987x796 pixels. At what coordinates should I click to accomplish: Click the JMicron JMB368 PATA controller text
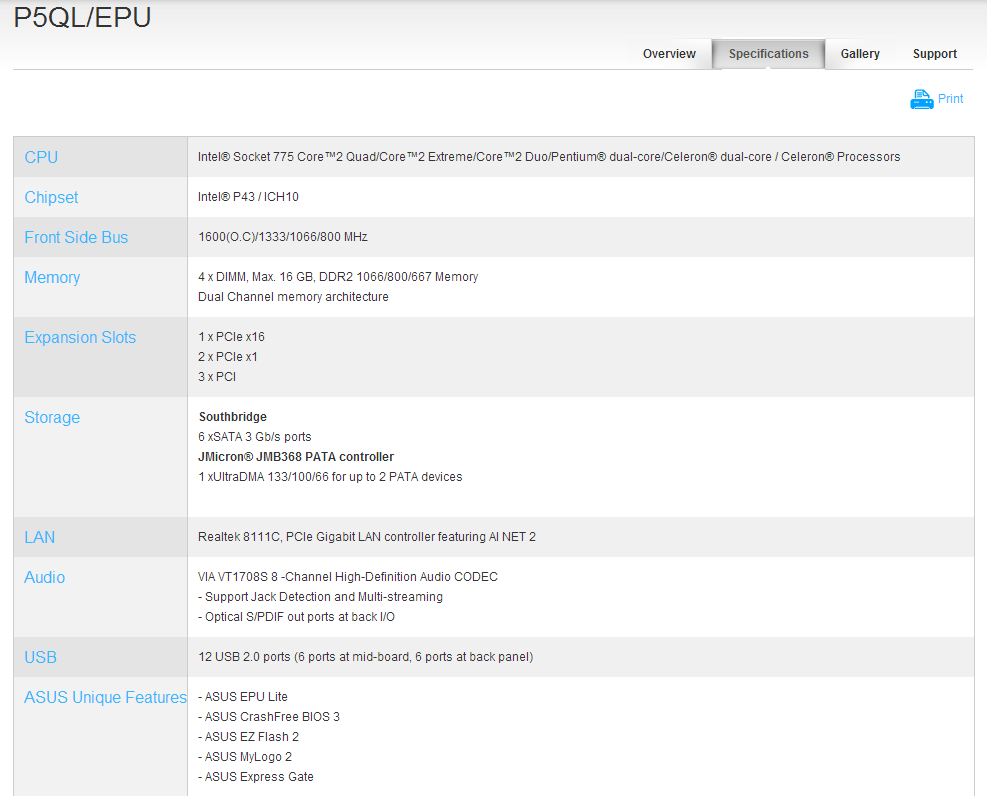pyautogui.click(x=296, y=457)
